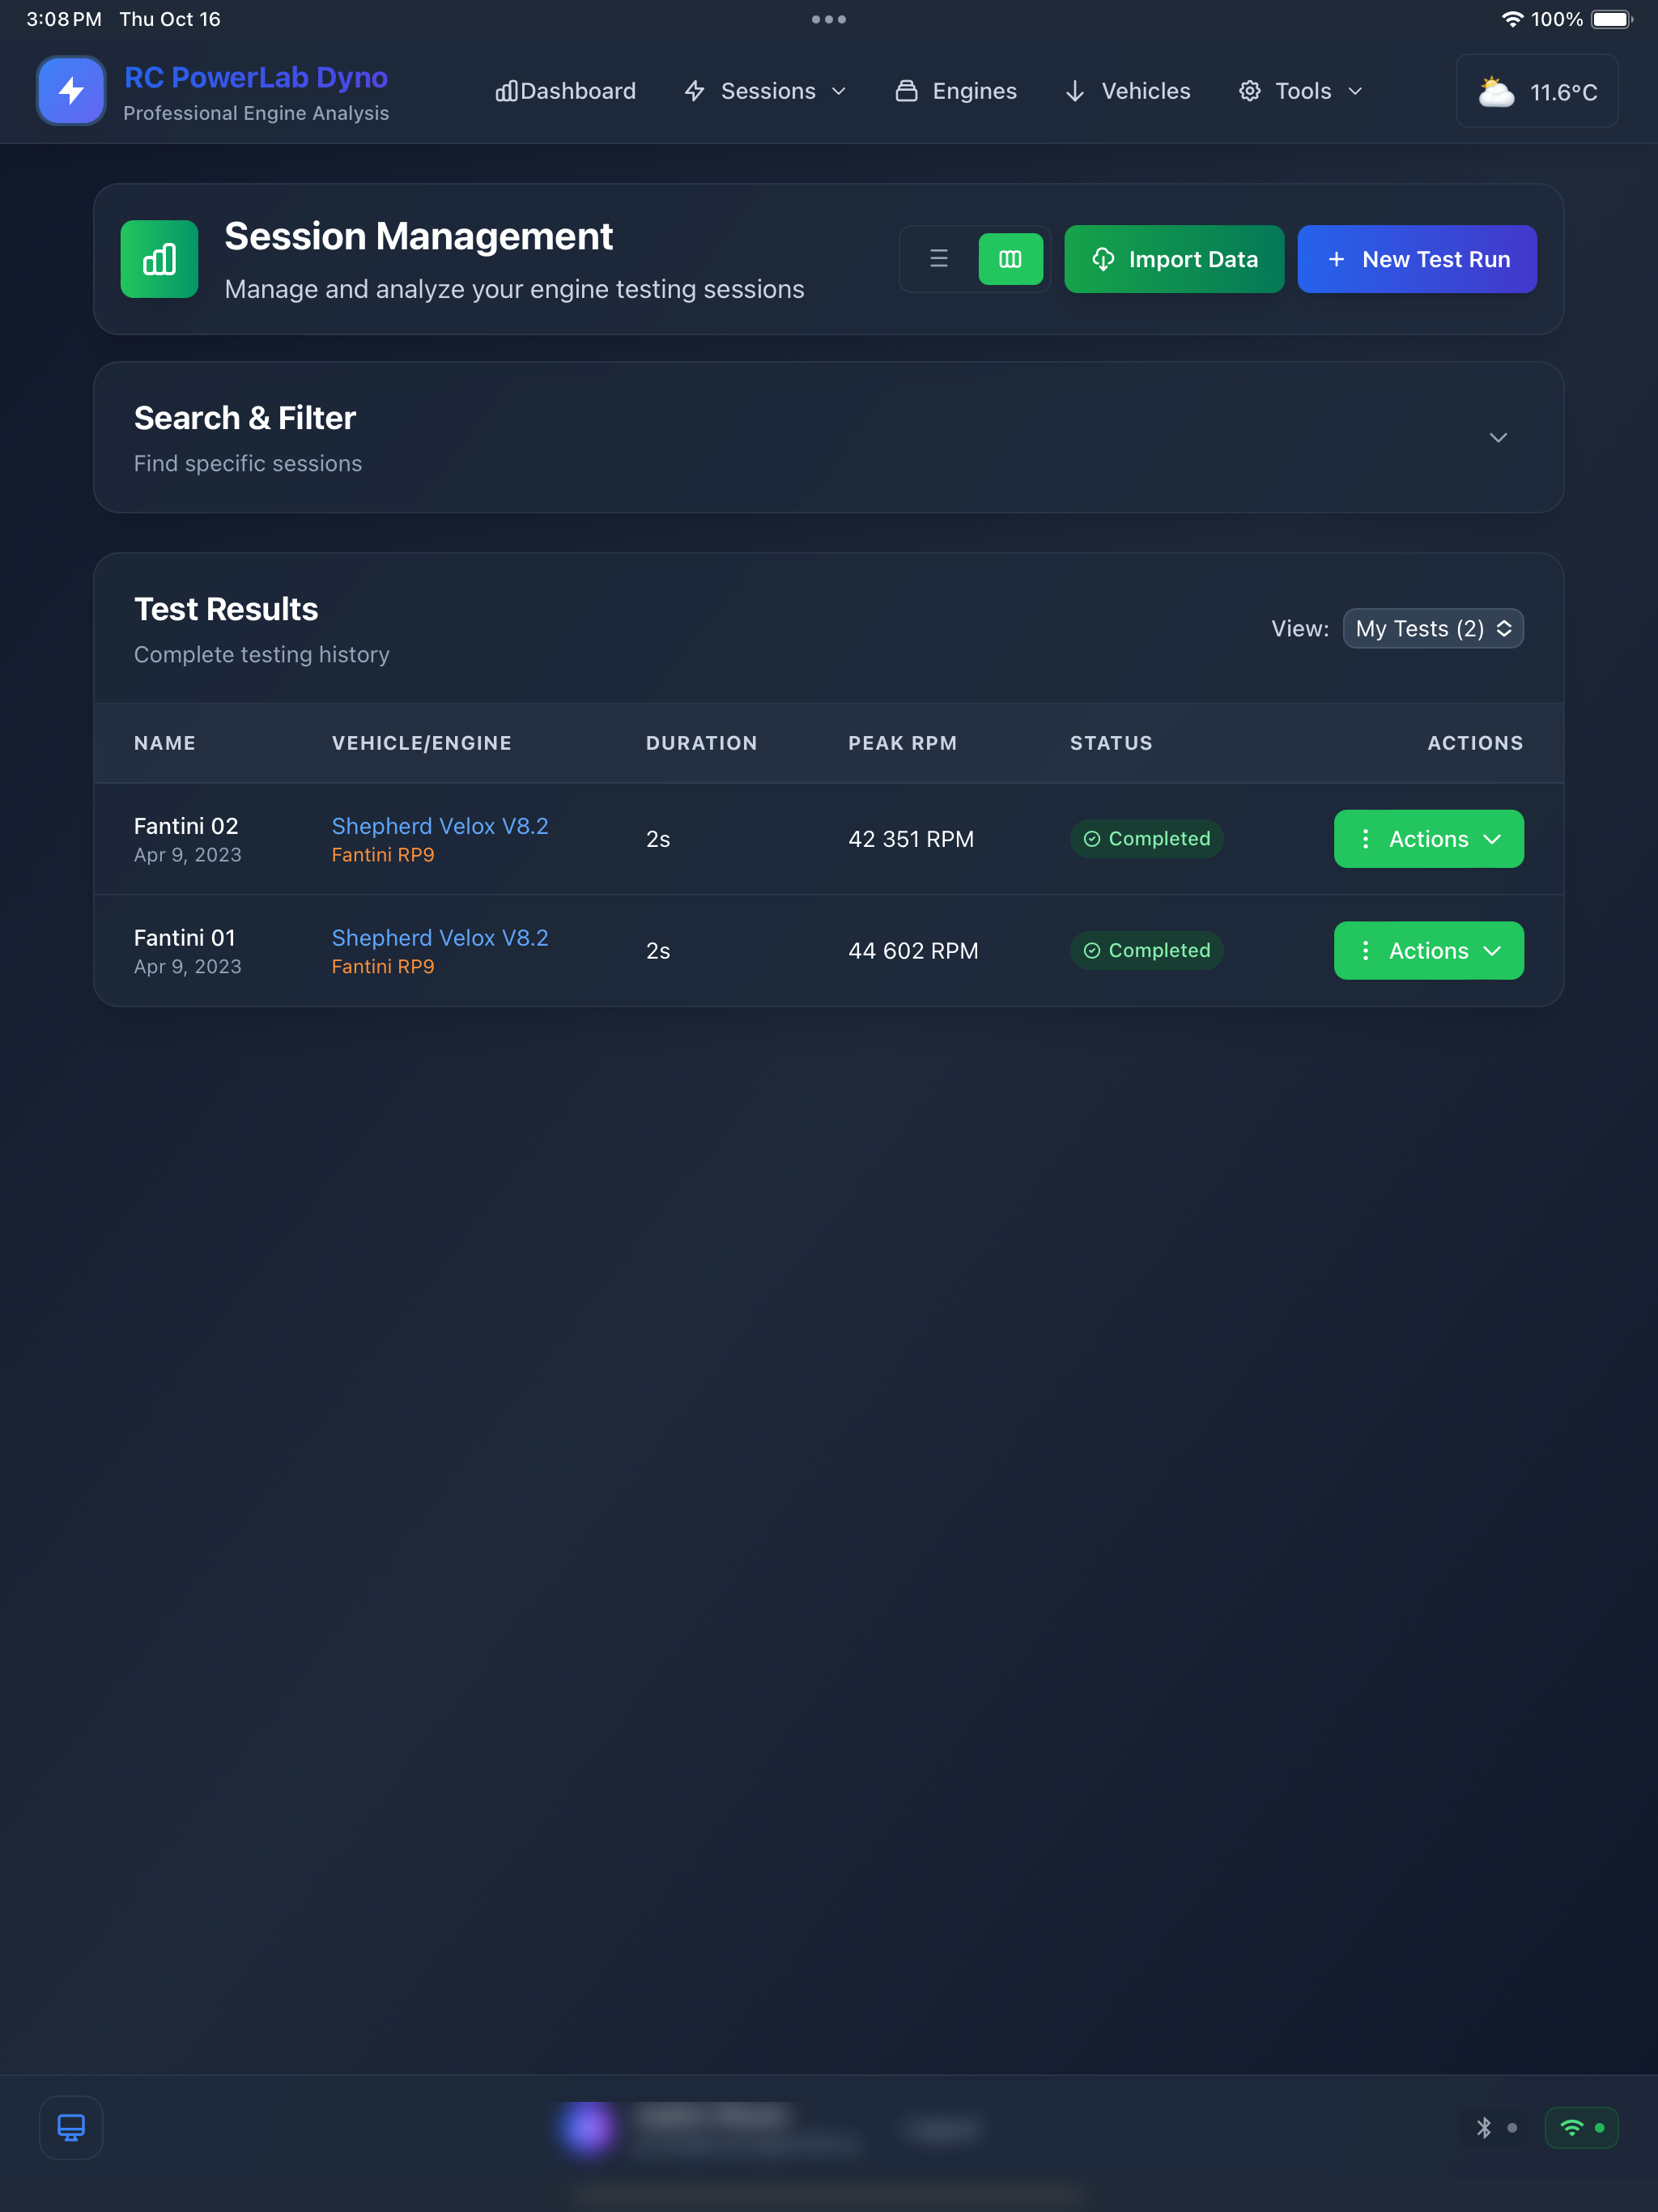Screen dimensions: 1658x2212
Task: Click Fantini RP9 engine in Fantini 02 row
Action: tap(383, 855)
